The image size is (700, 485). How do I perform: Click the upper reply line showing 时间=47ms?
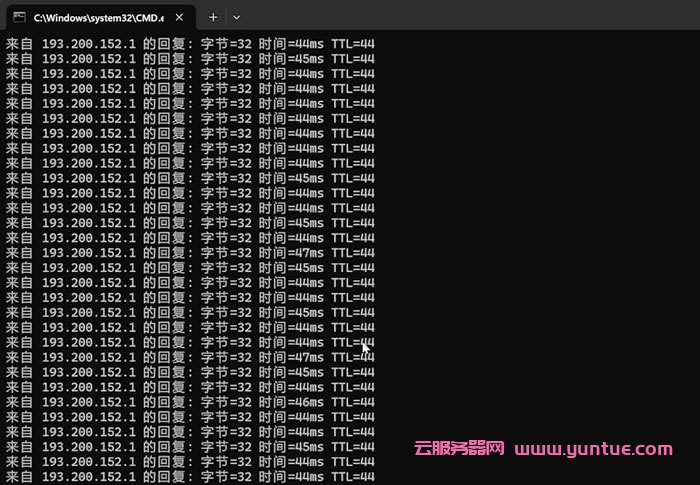click(x=190, y=253)
